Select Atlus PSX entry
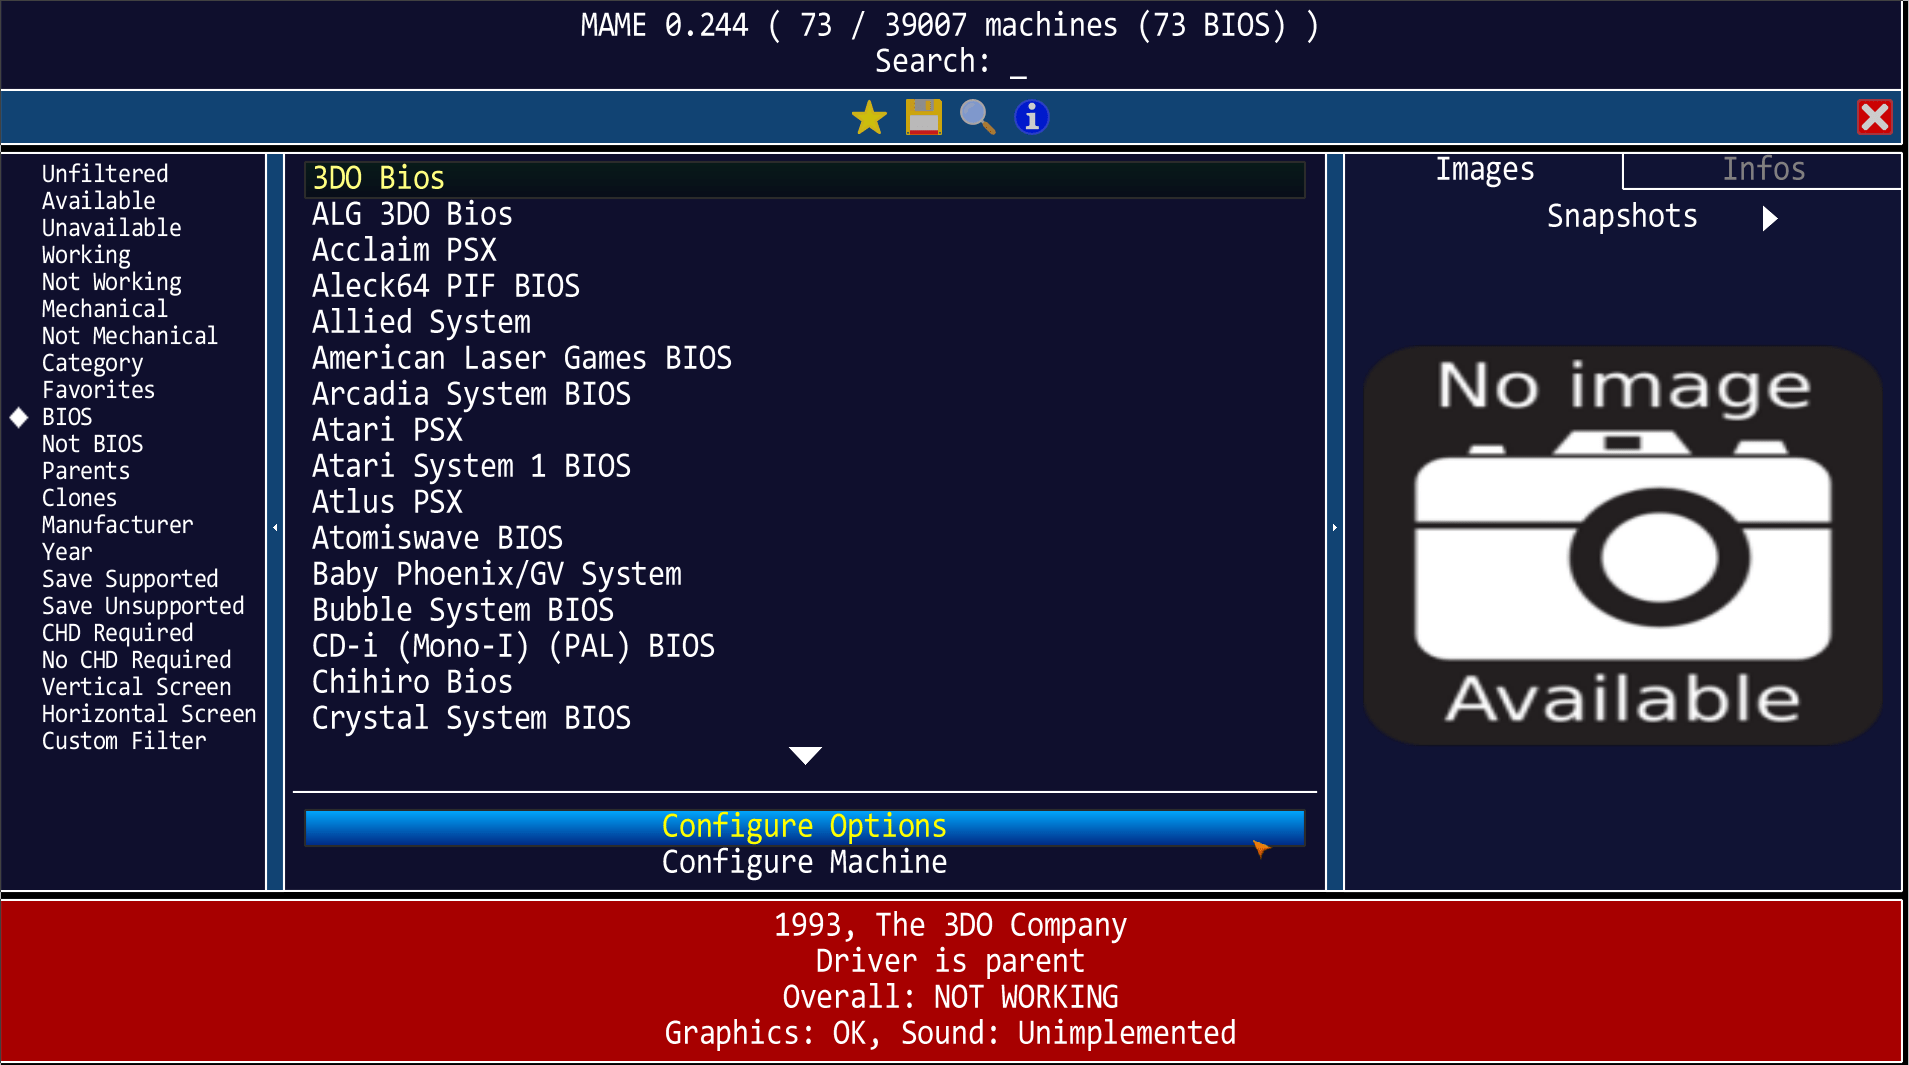1909x1065 pixels. pyautogui.click(x=805, y=503)
